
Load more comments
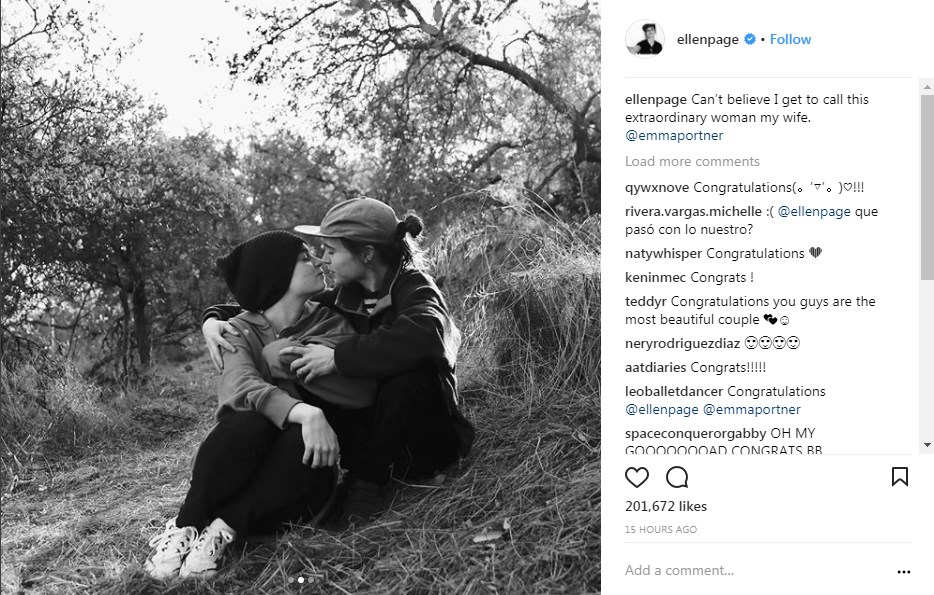coord(692,161)
